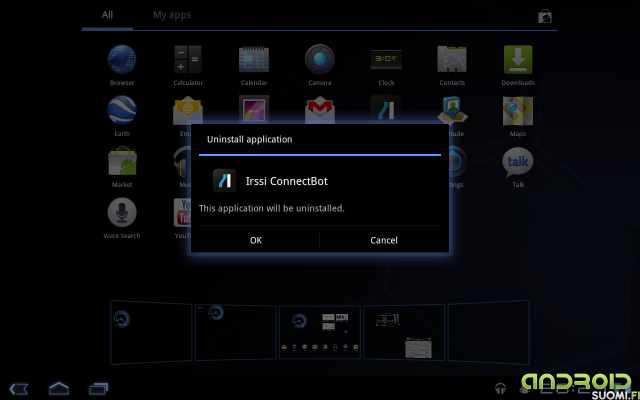The image size is (640, 400).
Task: Select the empty fifth home screen thumbnail
Action: click(x=489, y=332)
